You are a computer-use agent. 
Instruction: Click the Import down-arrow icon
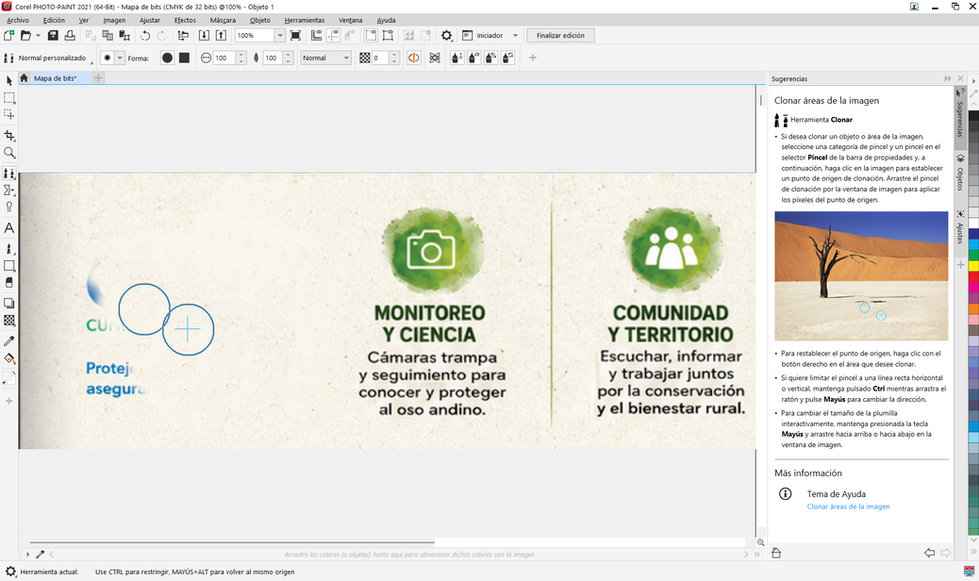coord(204,36)
